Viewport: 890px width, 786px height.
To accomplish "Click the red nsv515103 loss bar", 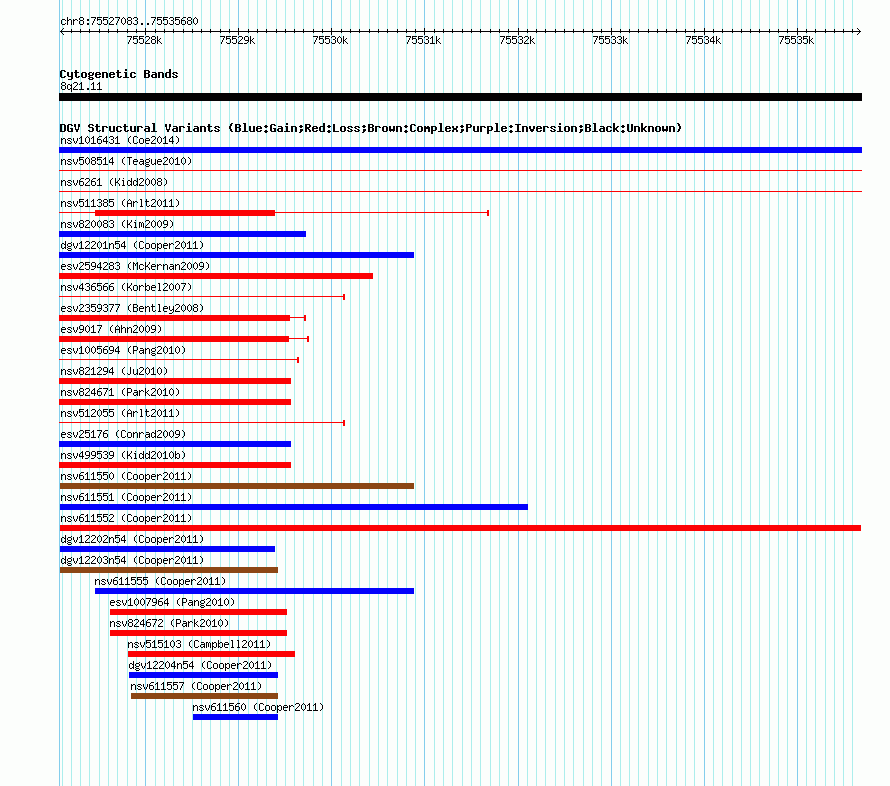I will point(211,654).
